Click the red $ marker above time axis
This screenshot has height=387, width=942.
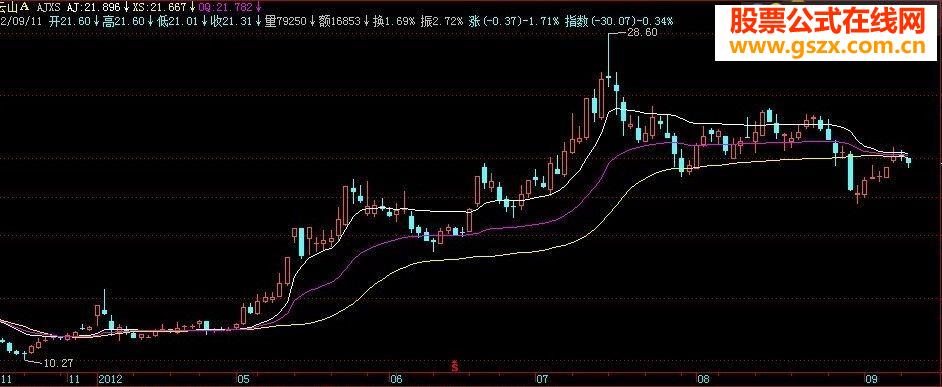click(455, 365)
